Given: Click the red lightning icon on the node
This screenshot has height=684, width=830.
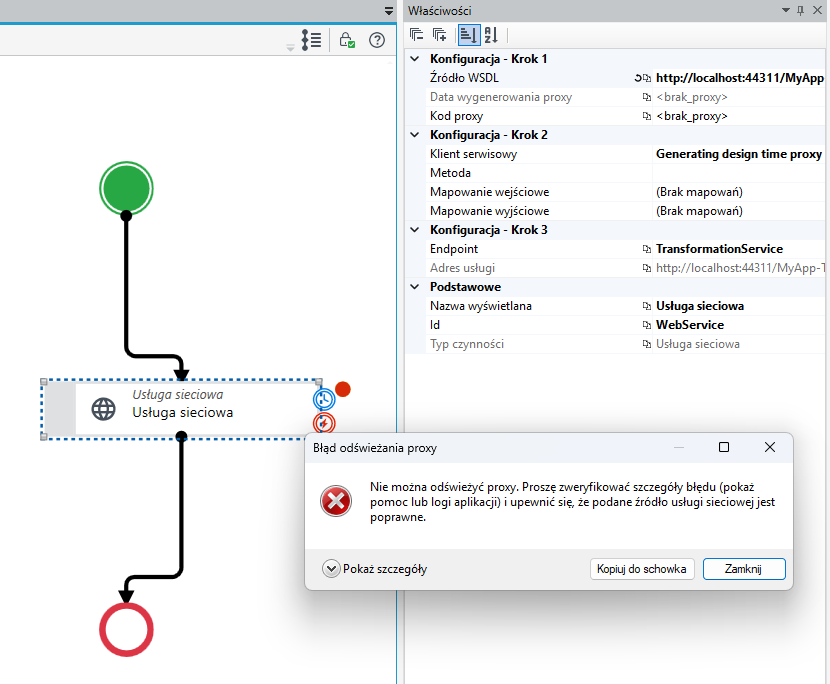Looking at the screenshot, I should tap(324, 423).
